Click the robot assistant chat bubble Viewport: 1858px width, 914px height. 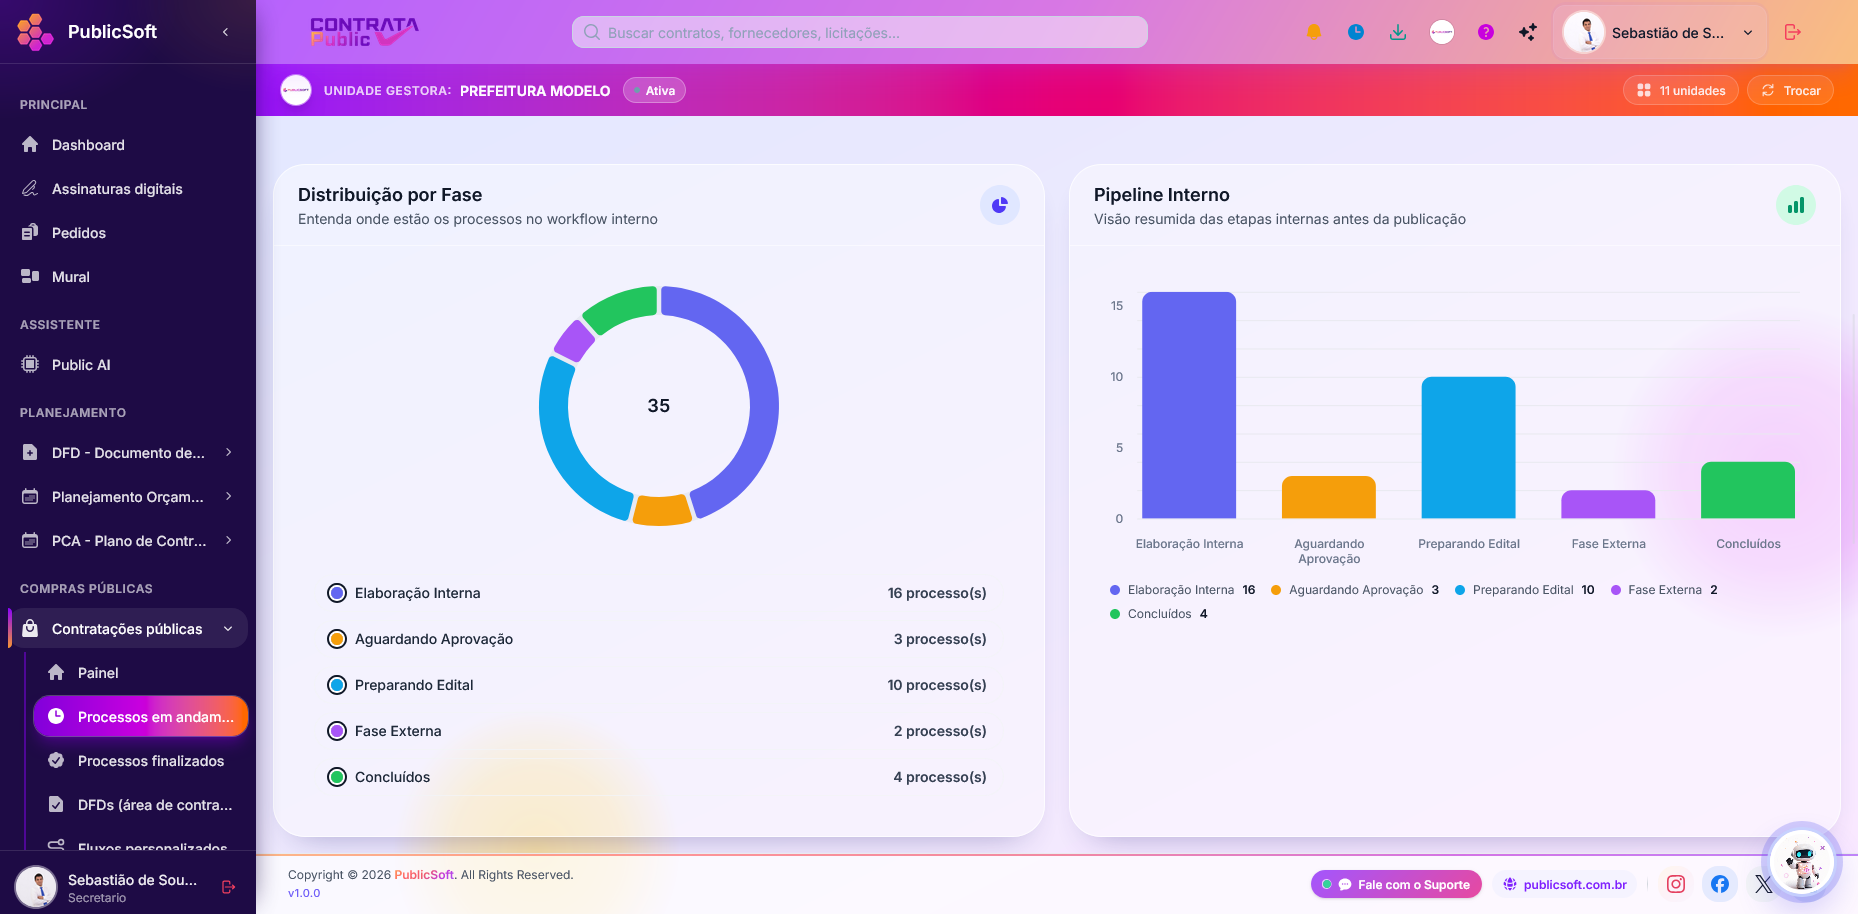pos(1802,862)
